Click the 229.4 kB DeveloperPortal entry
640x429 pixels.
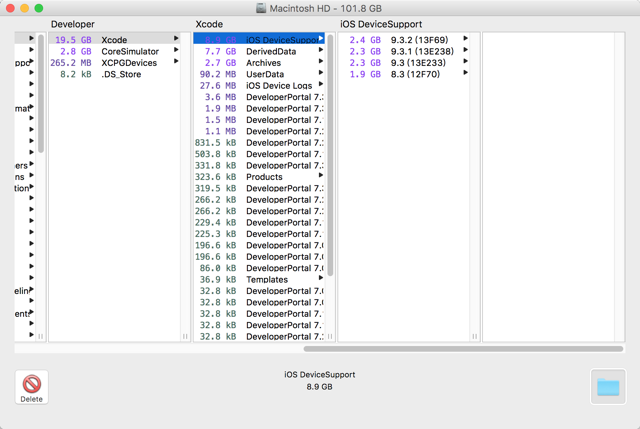click(259, 222)
